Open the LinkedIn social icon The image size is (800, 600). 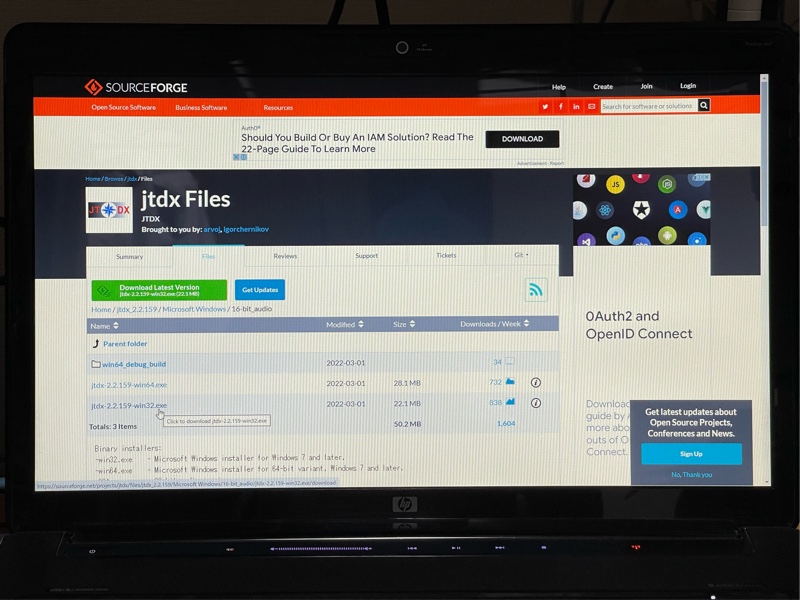pyautogui.click(x=576, y=106)
